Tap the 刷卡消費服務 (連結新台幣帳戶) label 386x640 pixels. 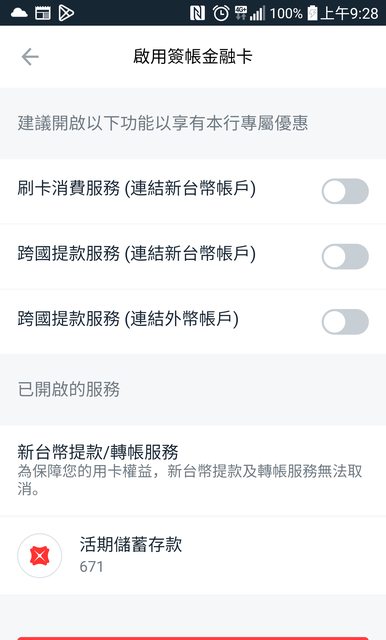click(x=137, y=189)
